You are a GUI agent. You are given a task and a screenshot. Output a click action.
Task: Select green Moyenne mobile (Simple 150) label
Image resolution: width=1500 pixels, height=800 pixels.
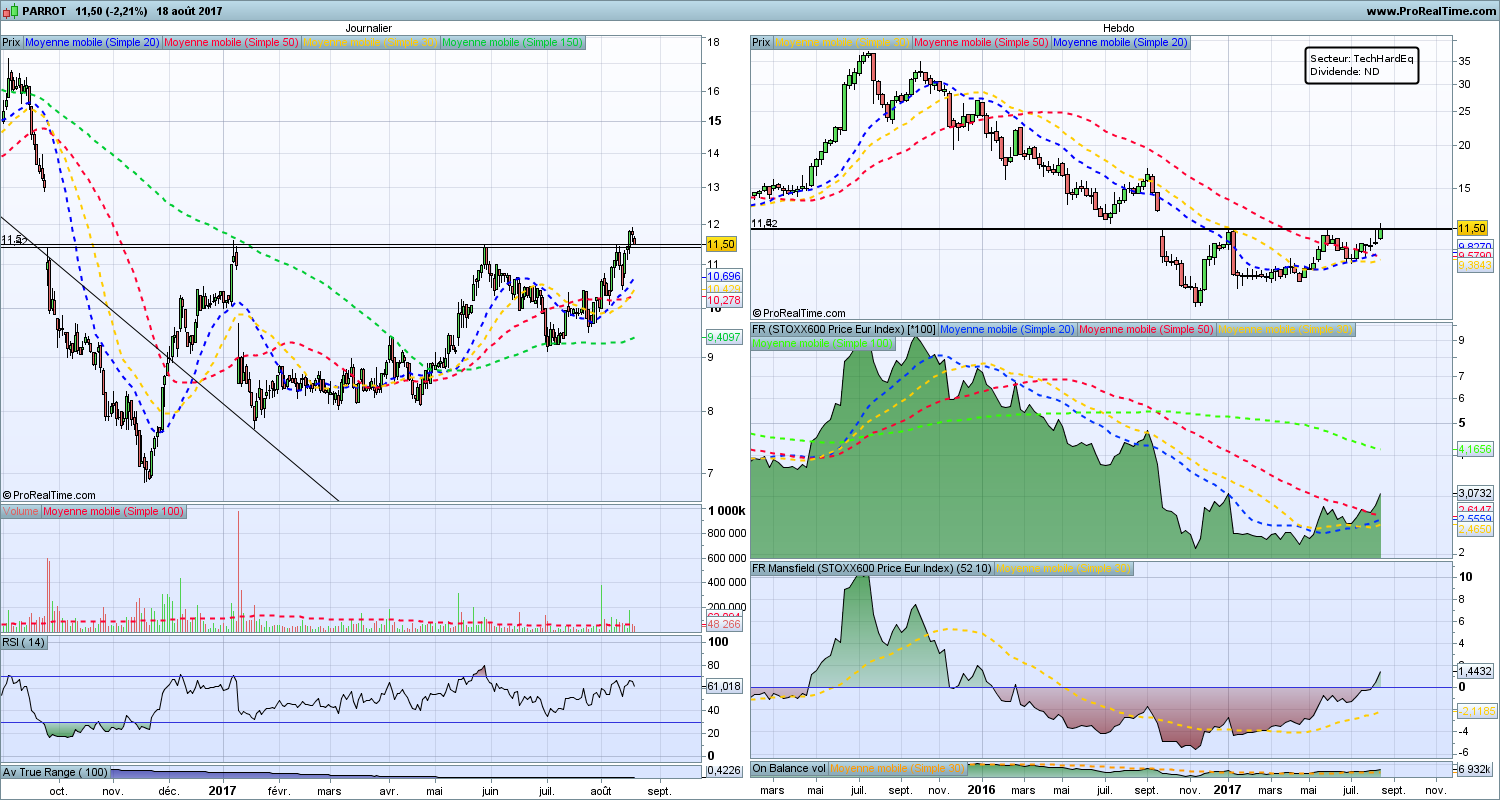click(x=512, y=43)
